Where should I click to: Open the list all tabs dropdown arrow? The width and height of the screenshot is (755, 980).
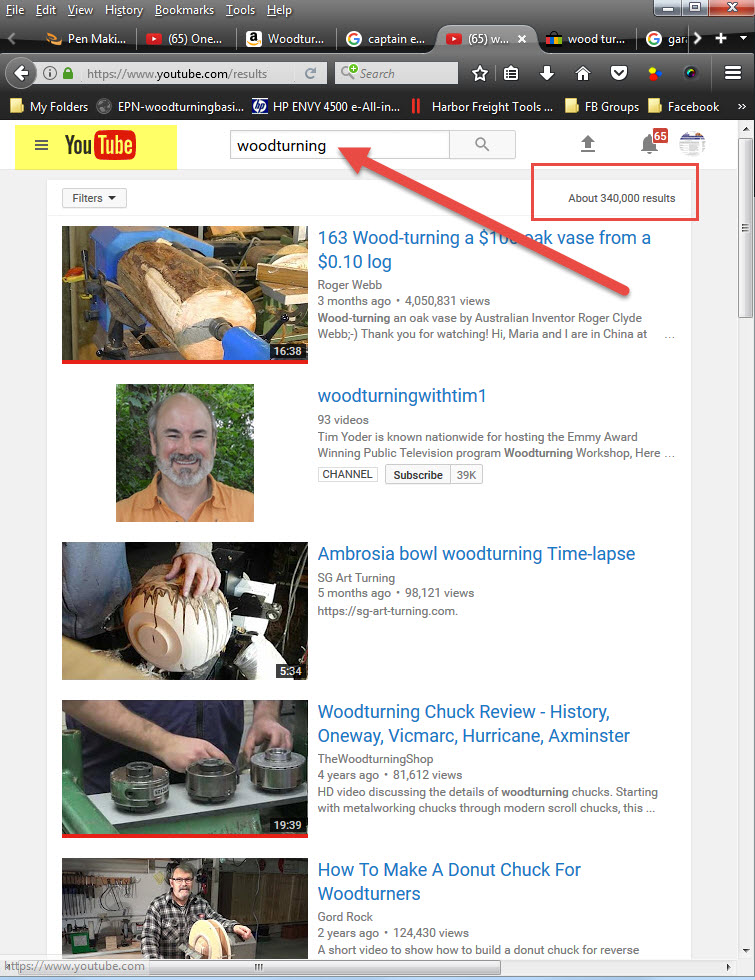click(743, 38)
